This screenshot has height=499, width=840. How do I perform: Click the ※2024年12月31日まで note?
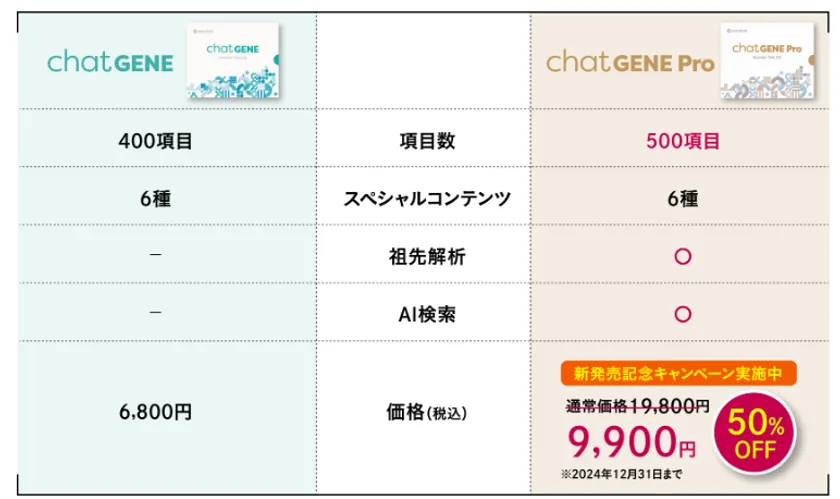pyautogui.click(x=622, y=472)
